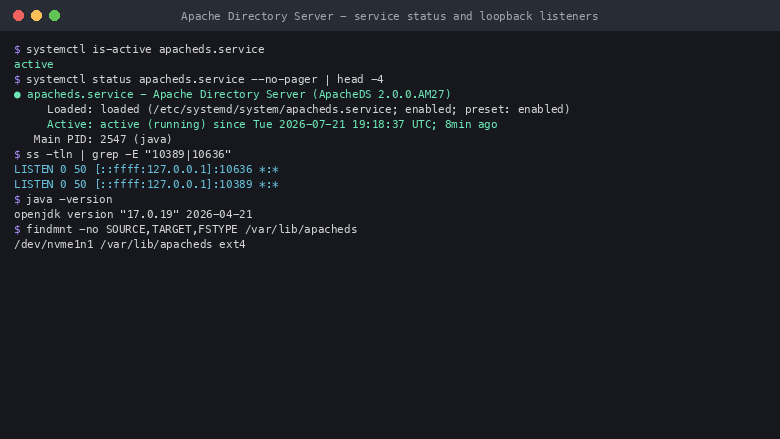Viewport: 780px width, 439px height.
Task: Click the green 'active' output line
Action: coord(34,64)
